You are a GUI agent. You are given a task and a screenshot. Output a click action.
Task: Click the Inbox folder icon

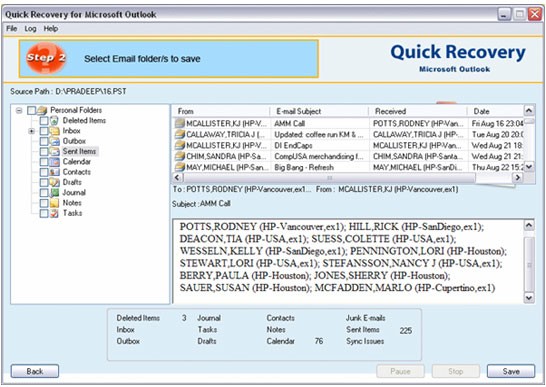tap(54, 131)
